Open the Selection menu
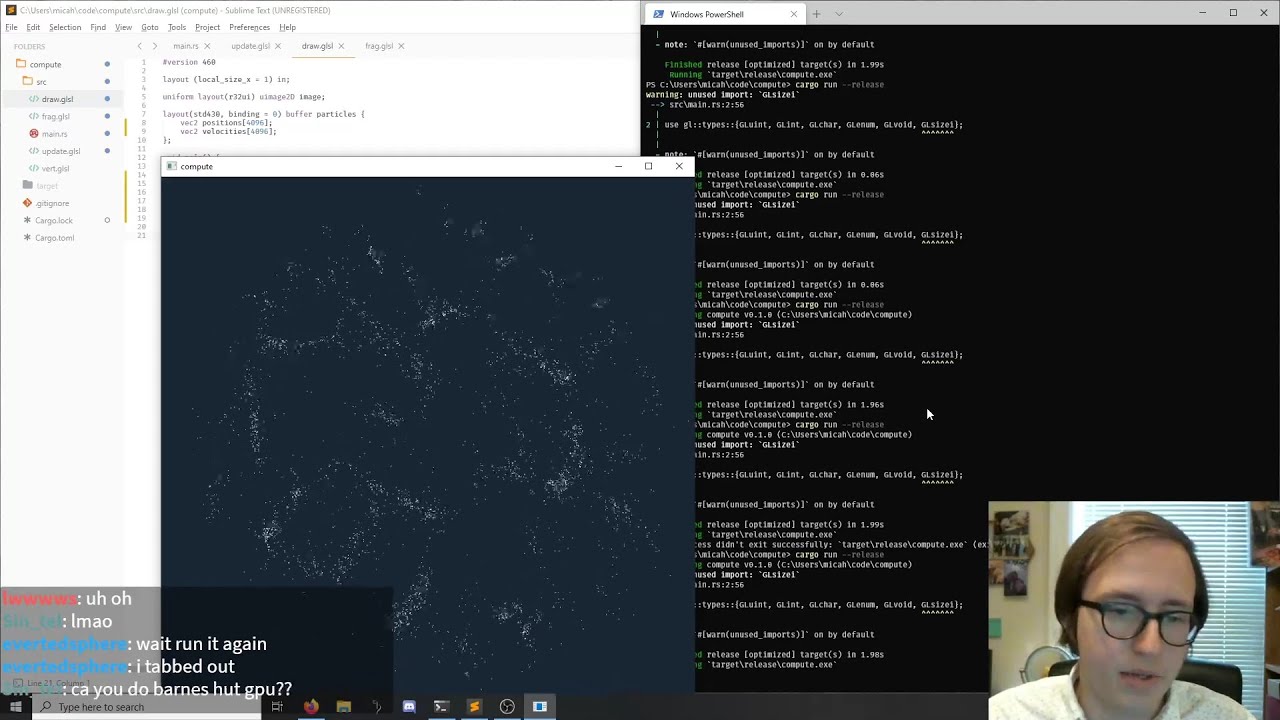 65,27
